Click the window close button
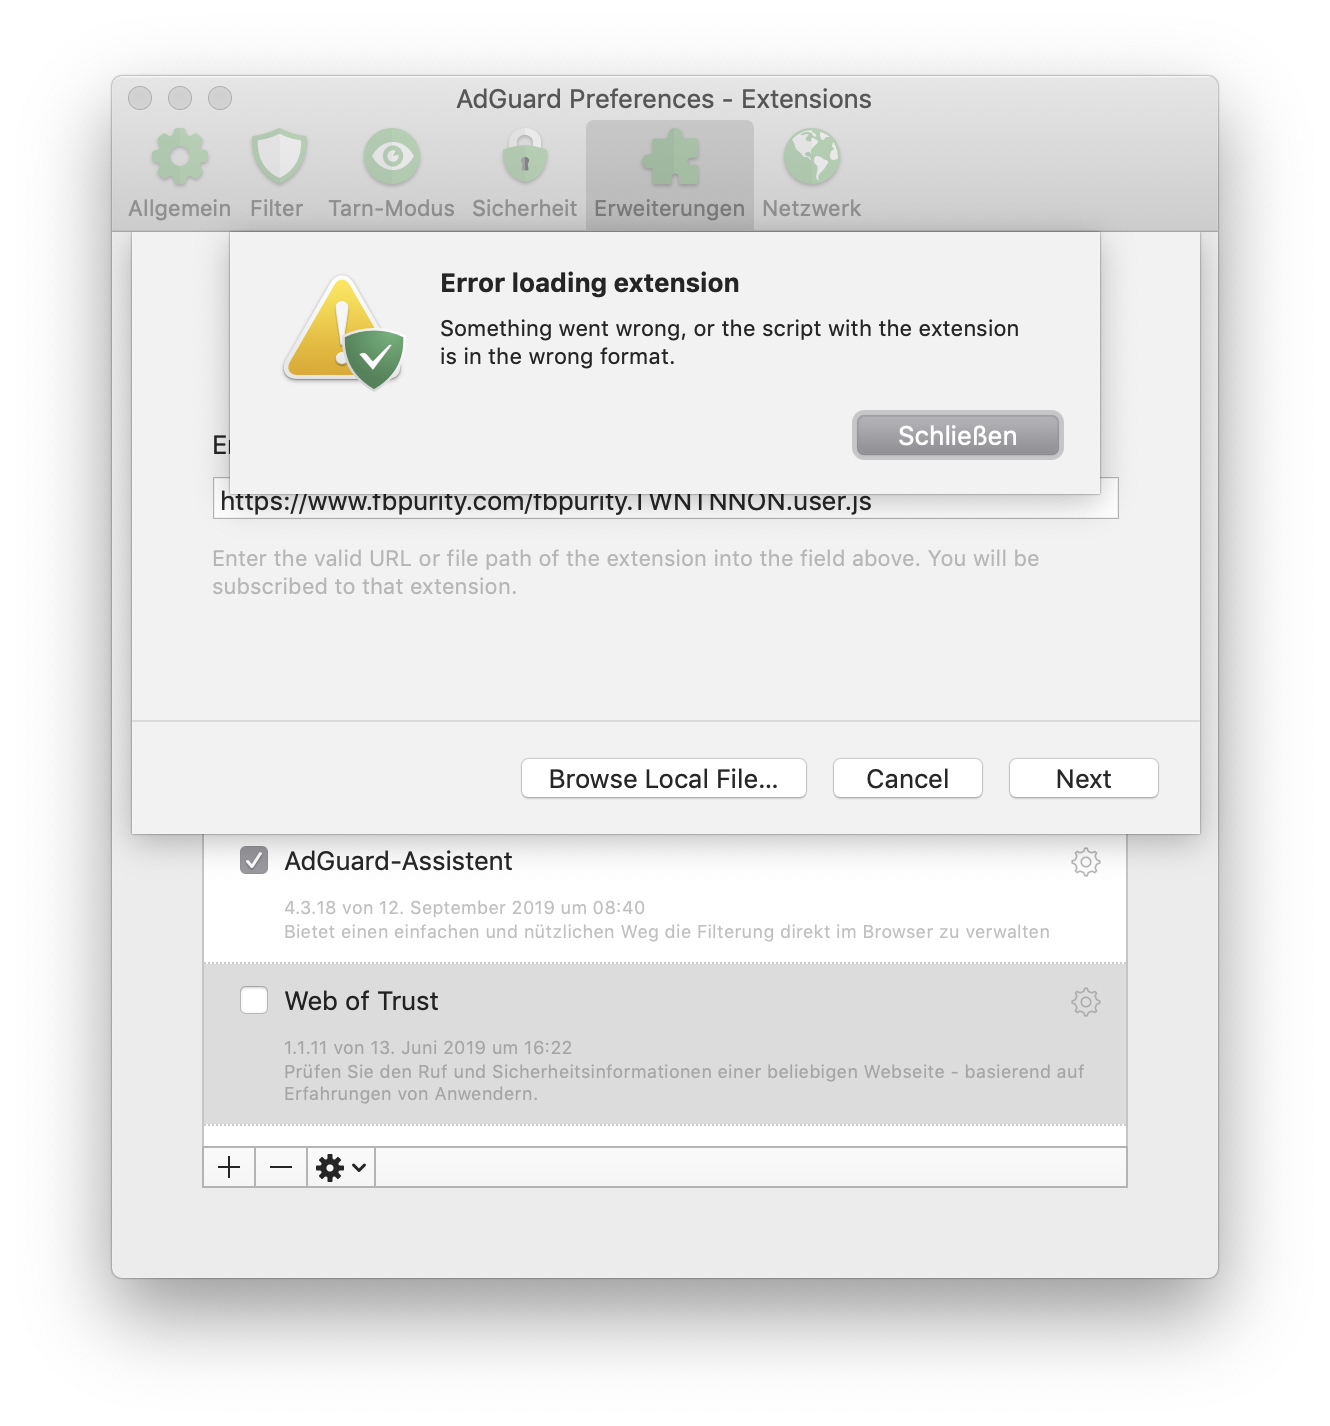Image resolution: width=1330 pixels, height=1426 pixels. coord(140,98)
